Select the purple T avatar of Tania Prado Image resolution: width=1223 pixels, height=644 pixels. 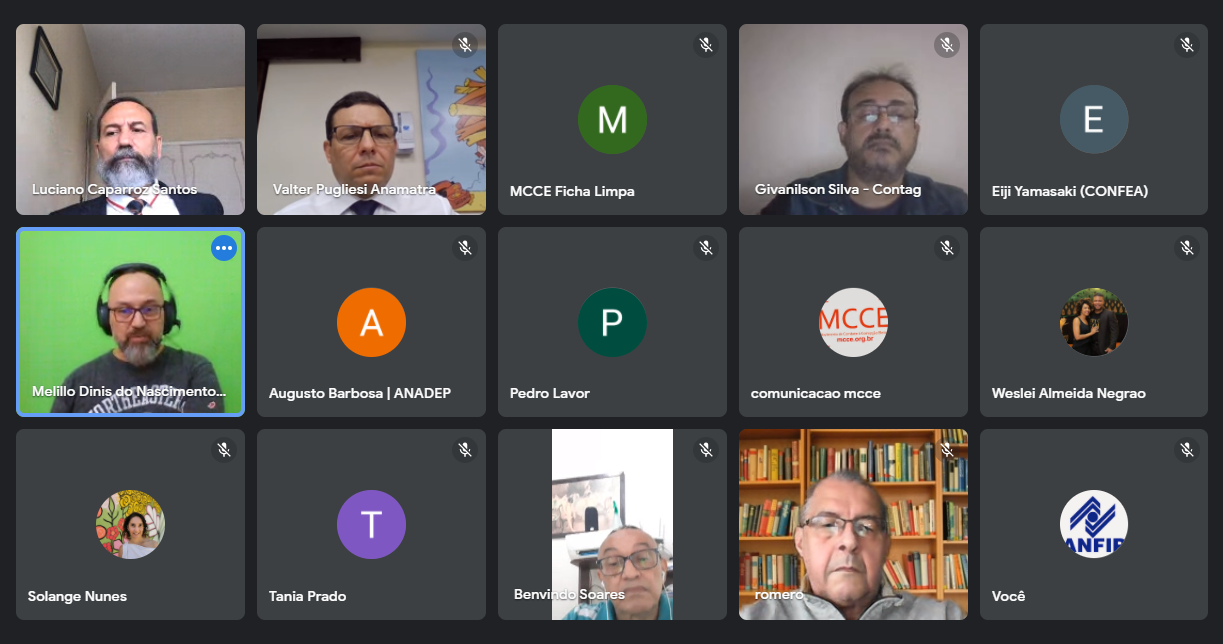tap(371, 525)
